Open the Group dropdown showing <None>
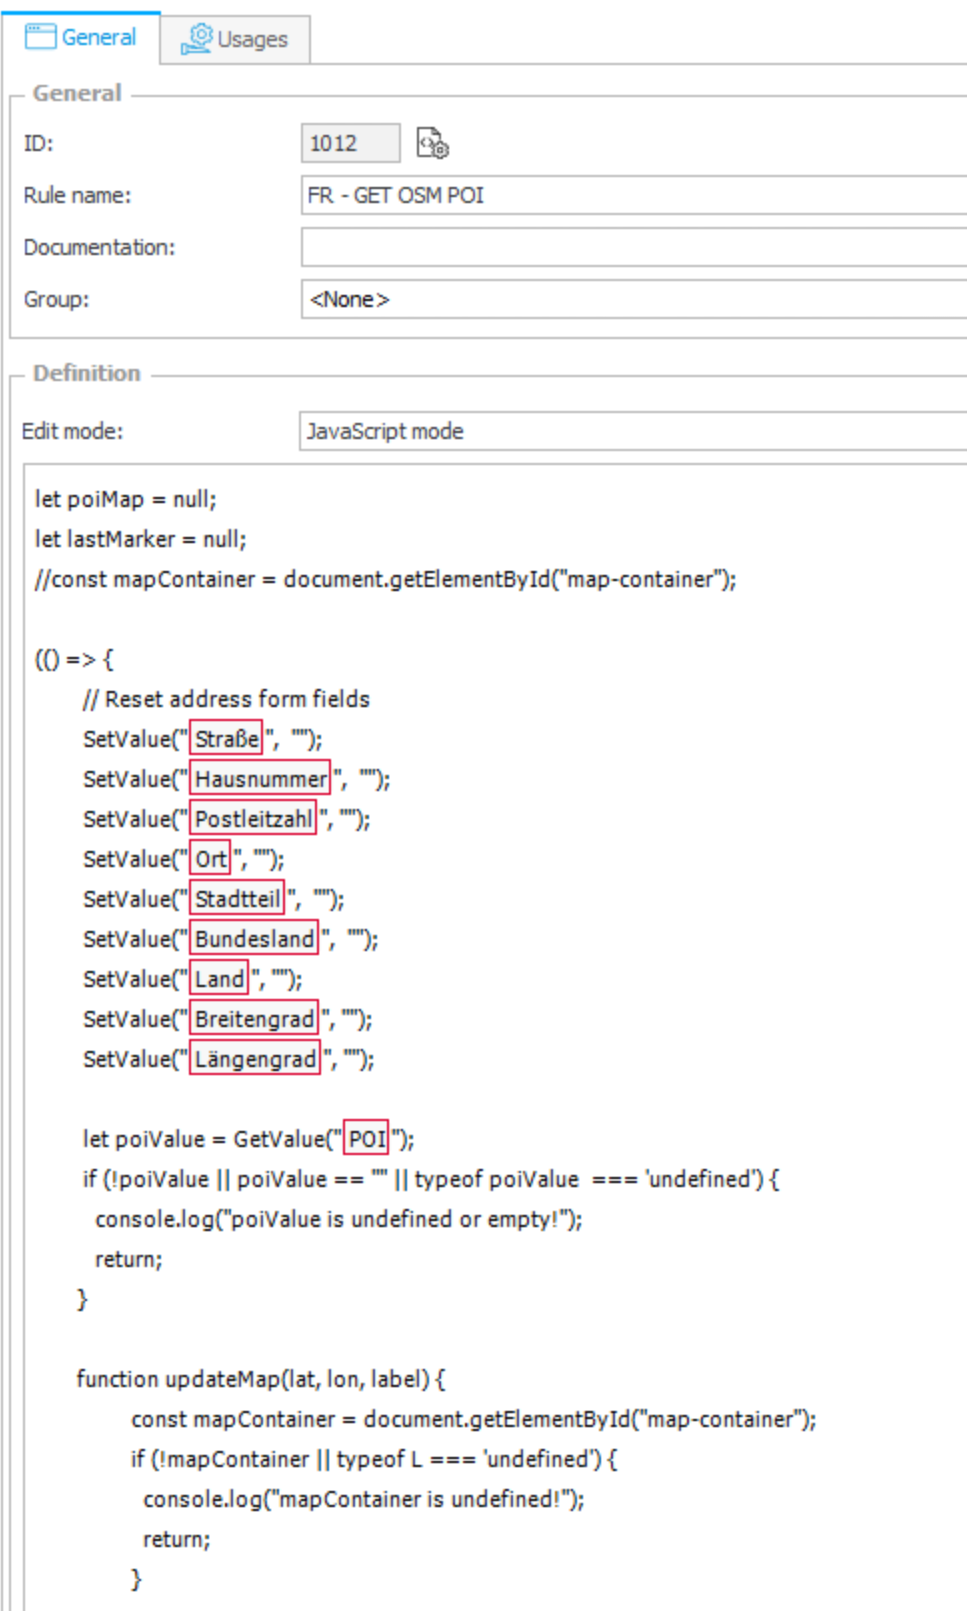 point(634,299)
